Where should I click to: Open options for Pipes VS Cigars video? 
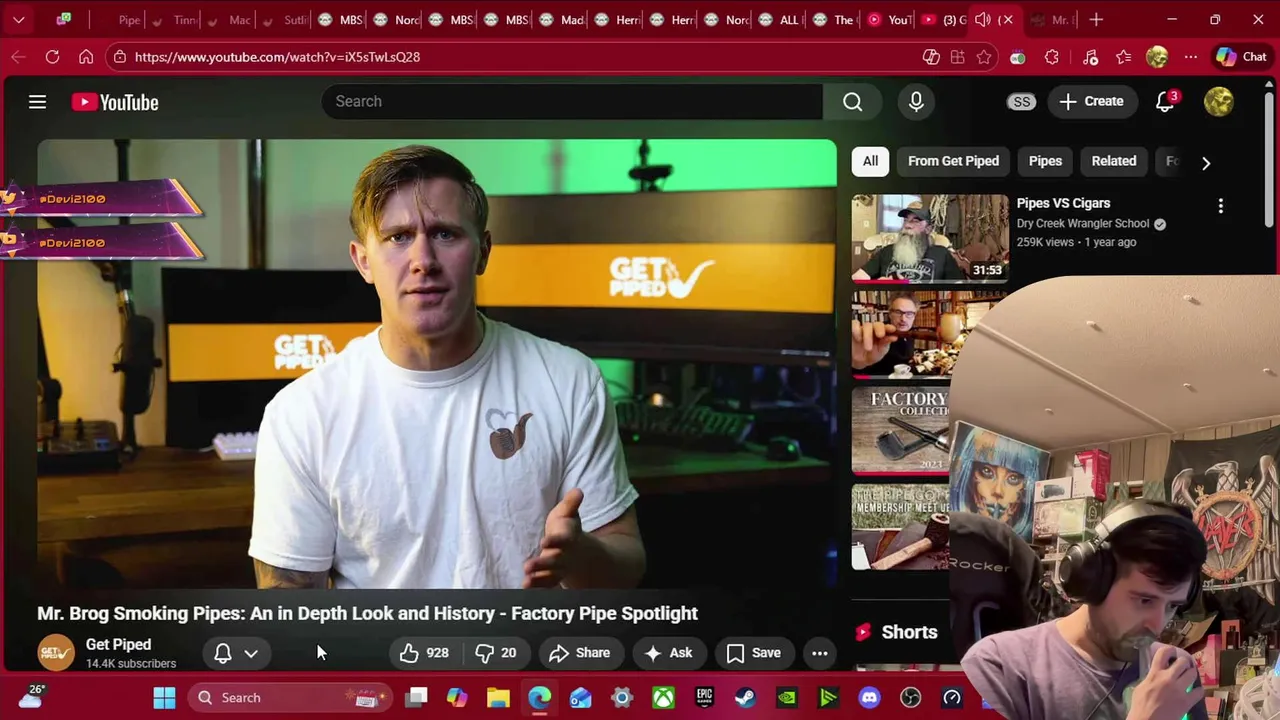(1220, 206)
